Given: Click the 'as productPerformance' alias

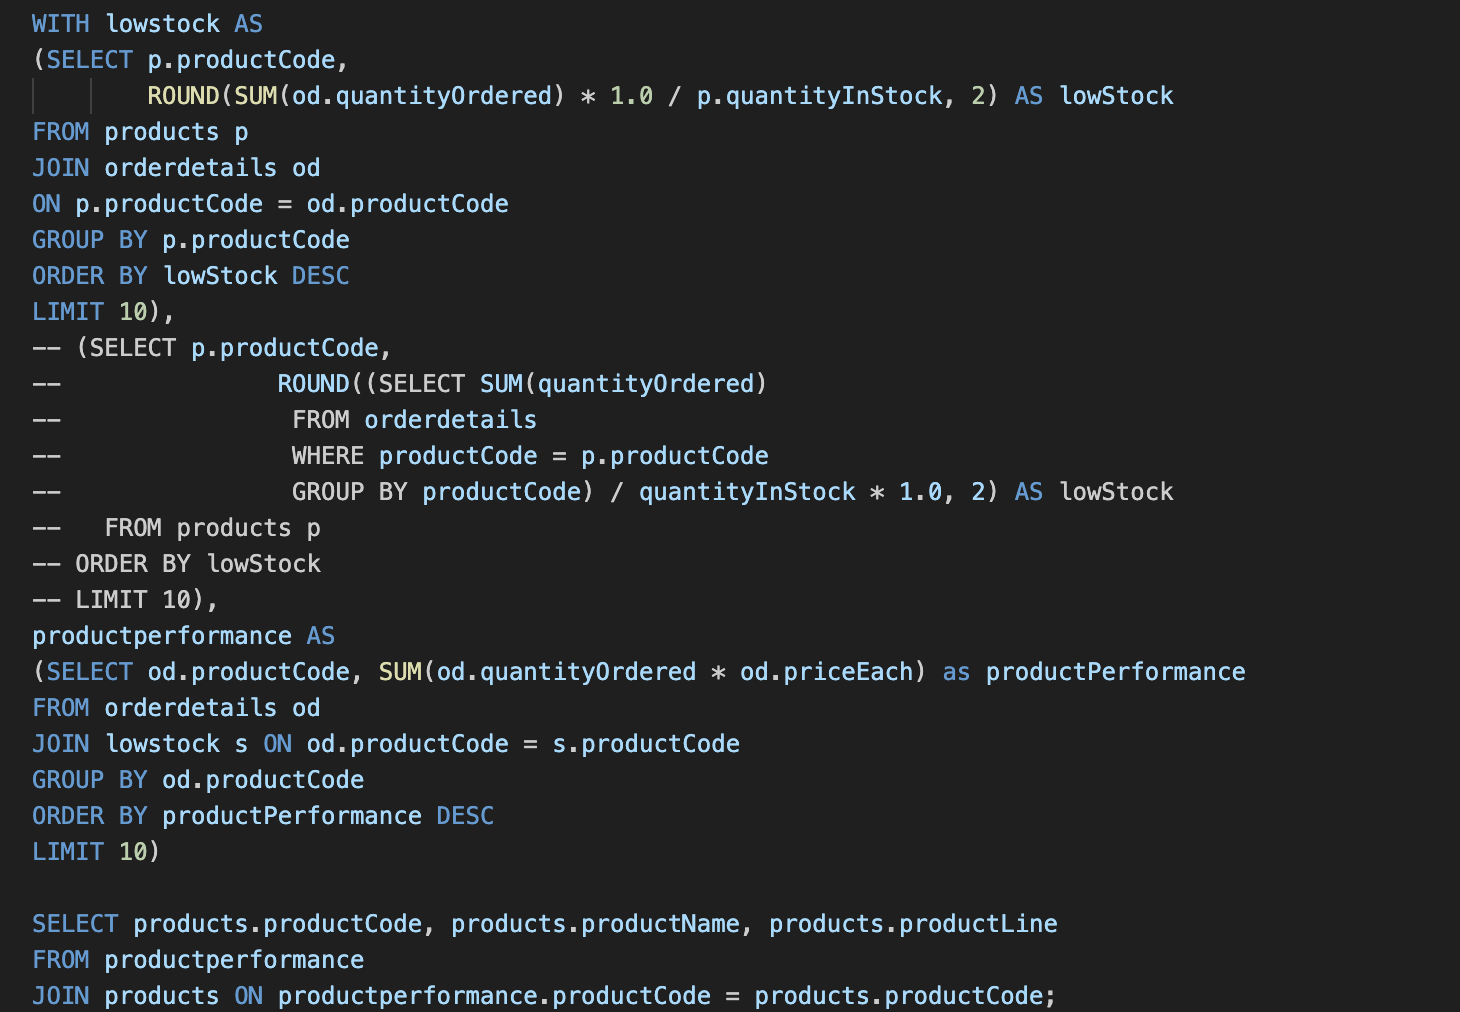Looking at the screenshot, I should tap(1094, 672).
